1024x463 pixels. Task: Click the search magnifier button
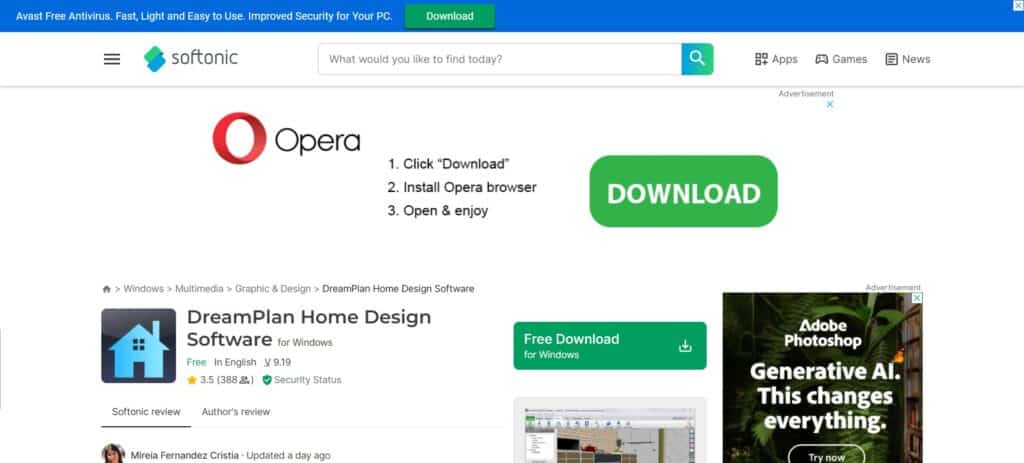[697, 59]
